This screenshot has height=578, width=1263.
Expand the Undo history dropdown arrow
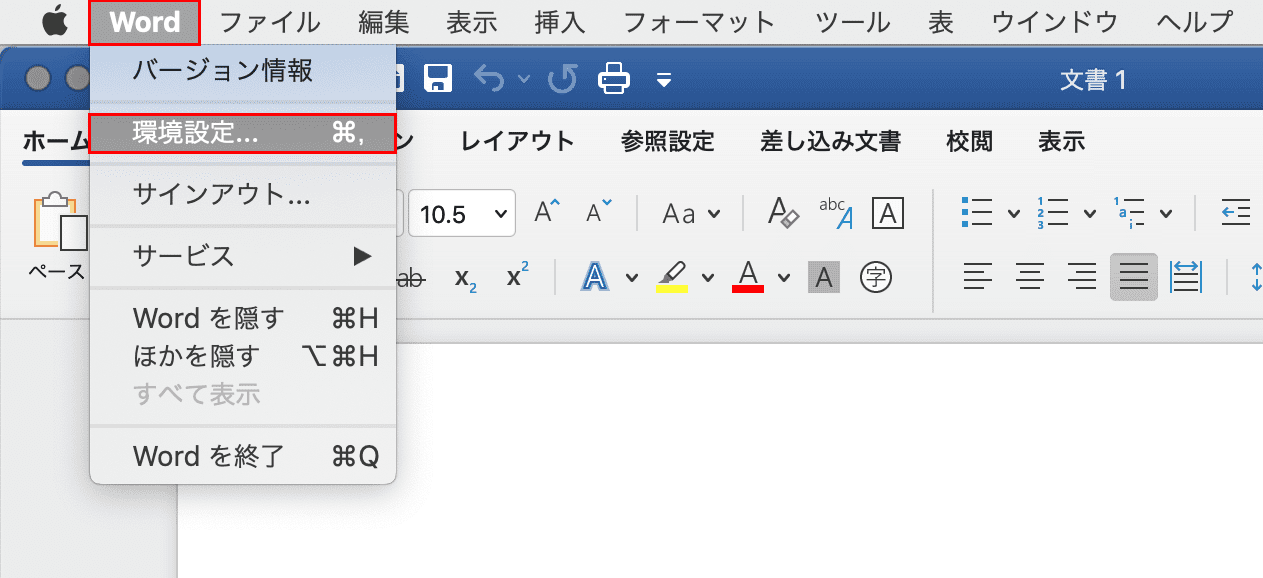[523, 79]
